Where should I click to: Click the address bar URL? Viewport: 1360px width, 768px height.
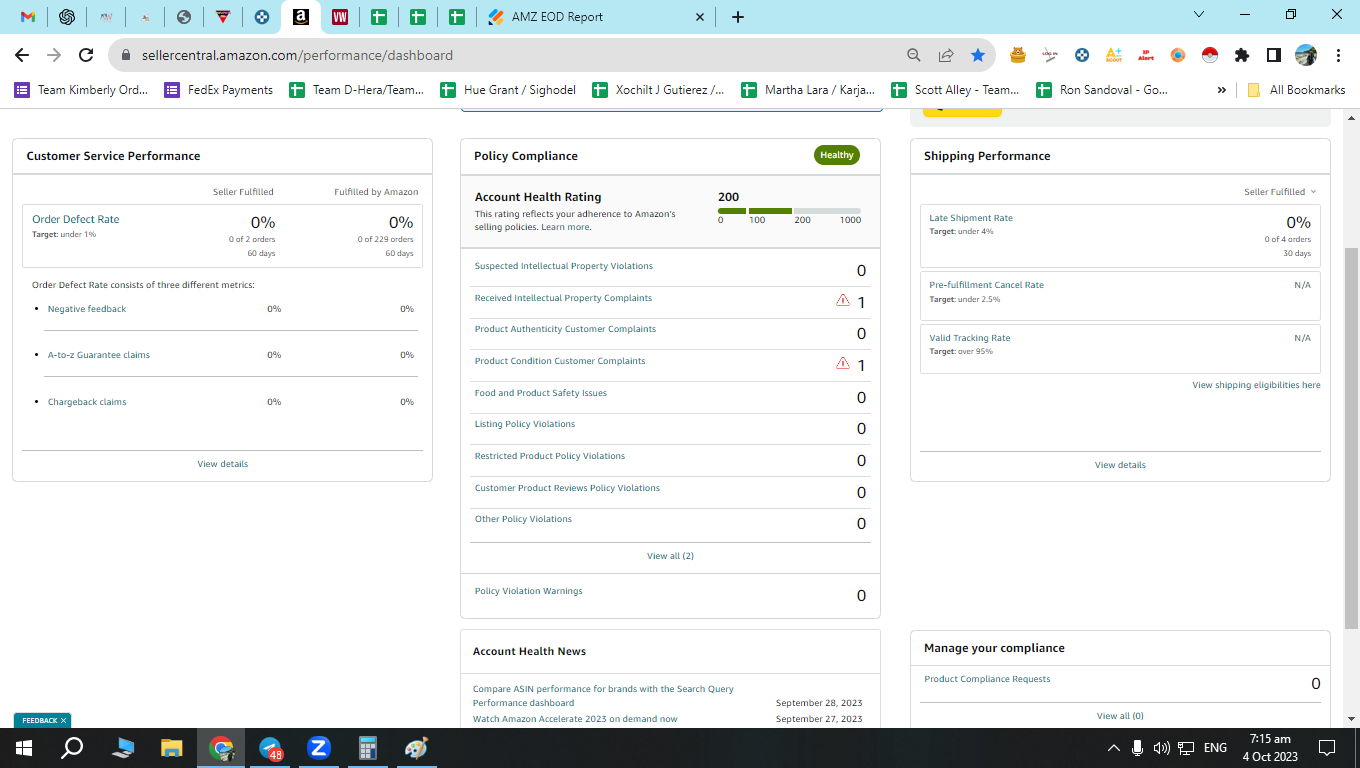pos(297,55)
